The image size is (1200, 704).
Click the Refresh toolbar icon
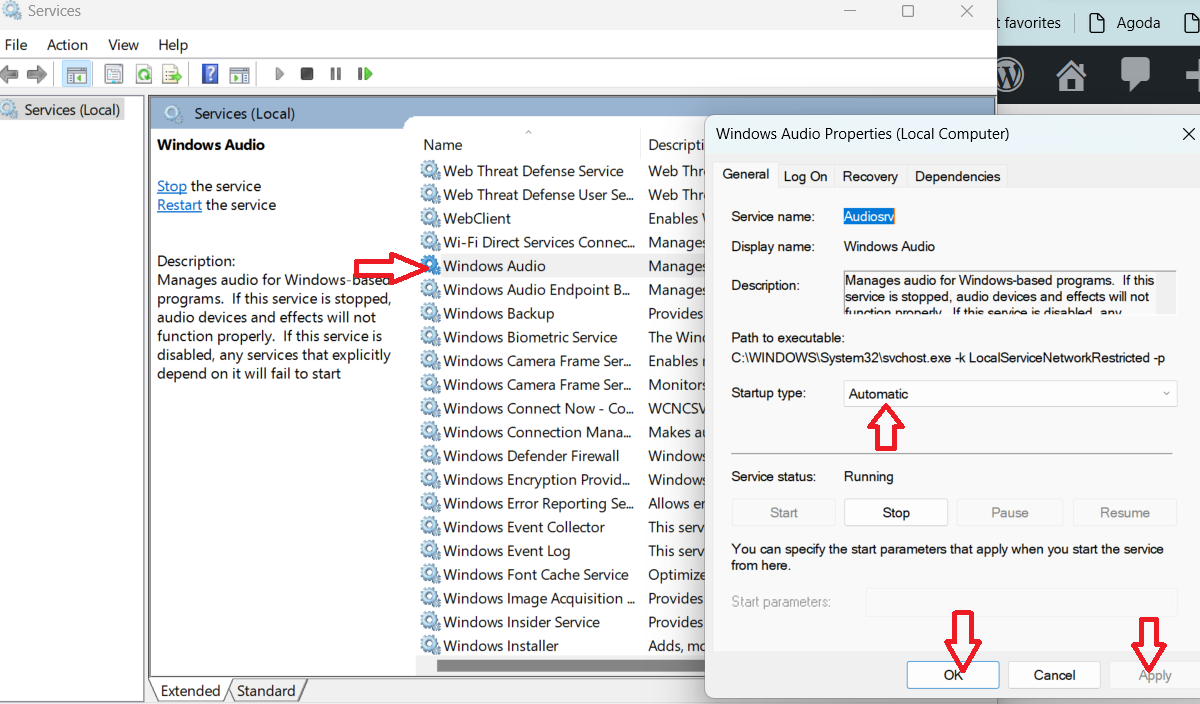(143, 74)
